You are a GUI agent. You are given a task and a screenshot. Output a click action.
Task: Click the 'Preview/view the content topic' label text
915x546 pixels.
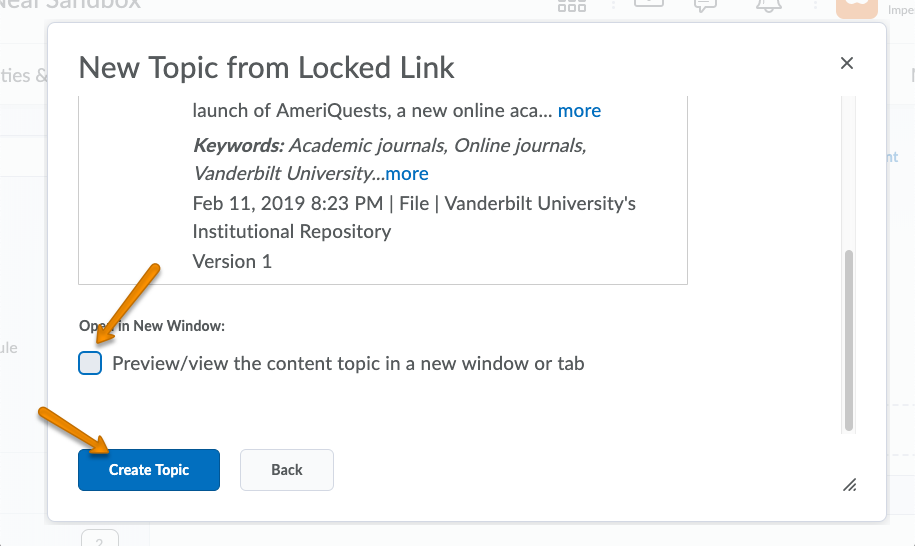pyautogui.click(x=348, y=363)
